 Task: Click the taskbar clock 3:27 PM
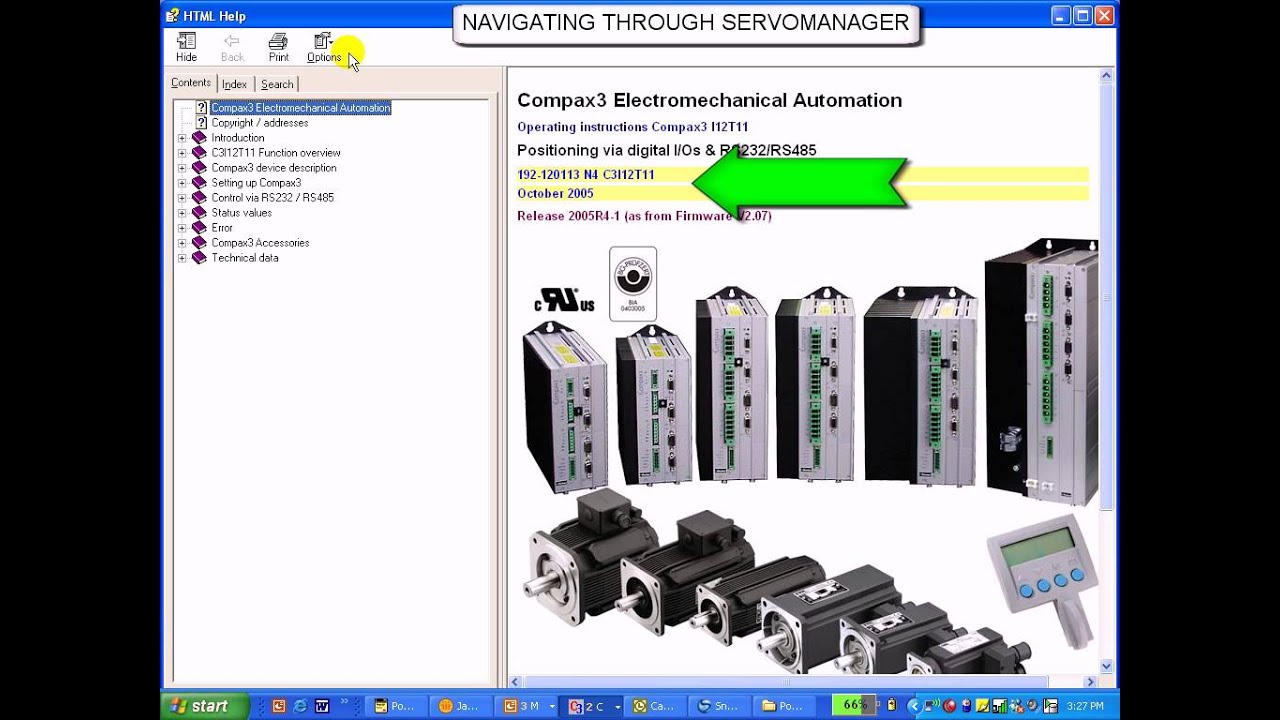point(1086,706)
